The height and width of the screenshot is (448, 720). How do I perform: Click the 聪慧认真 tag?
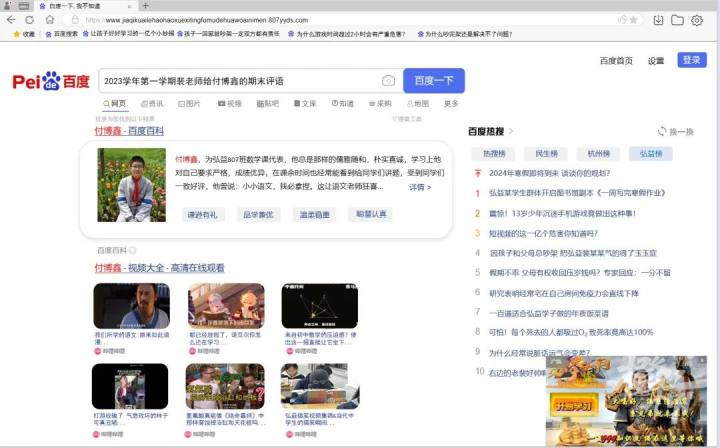coord(371,214)
